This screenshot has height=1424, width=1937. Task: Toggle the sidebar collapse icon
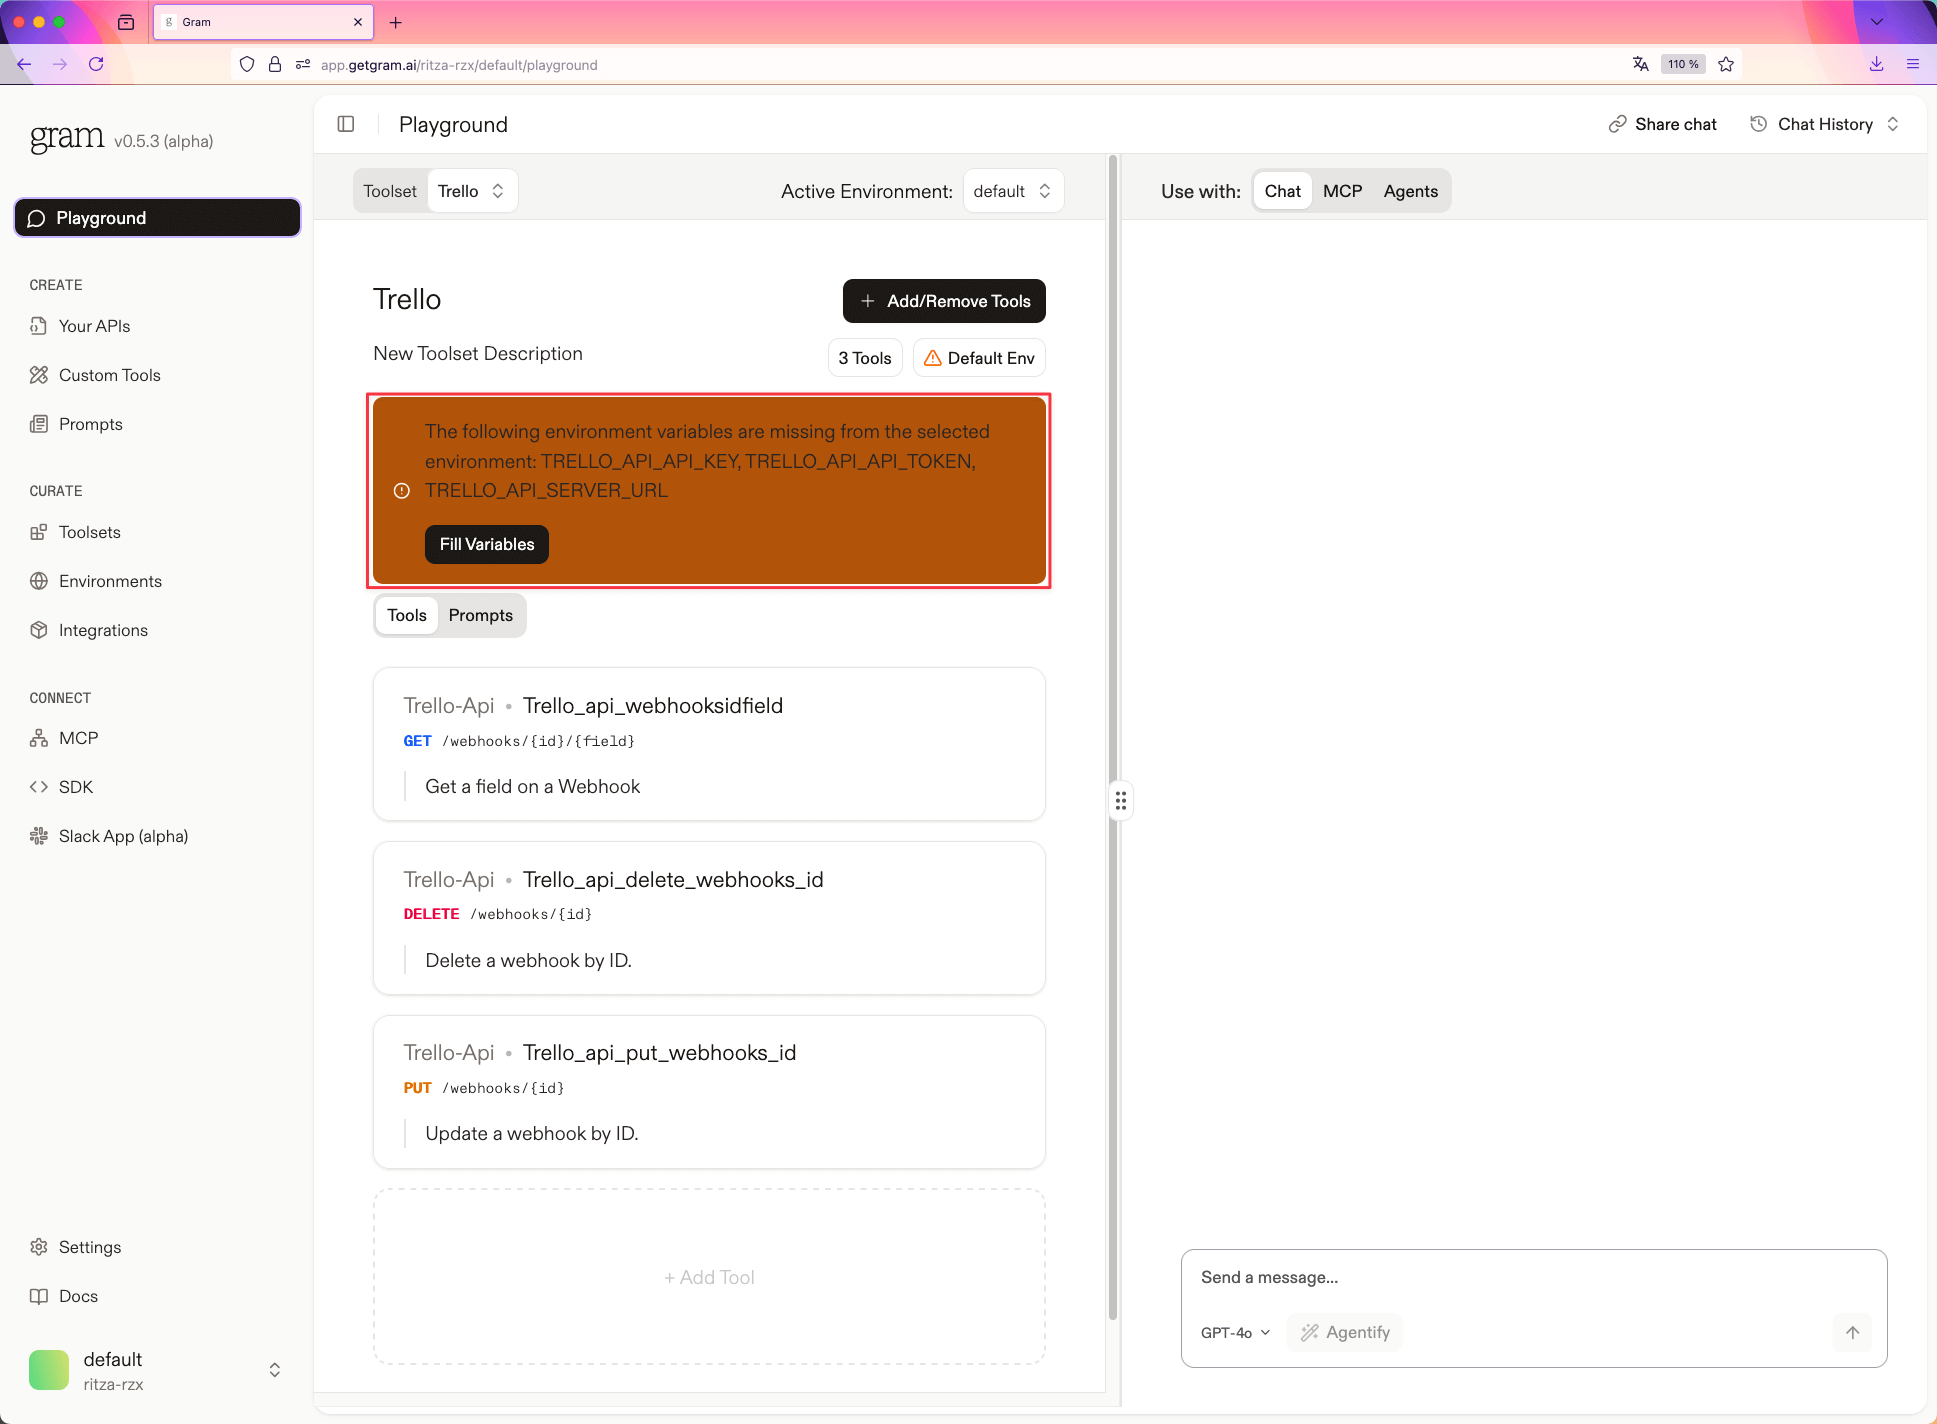(346, 124)
